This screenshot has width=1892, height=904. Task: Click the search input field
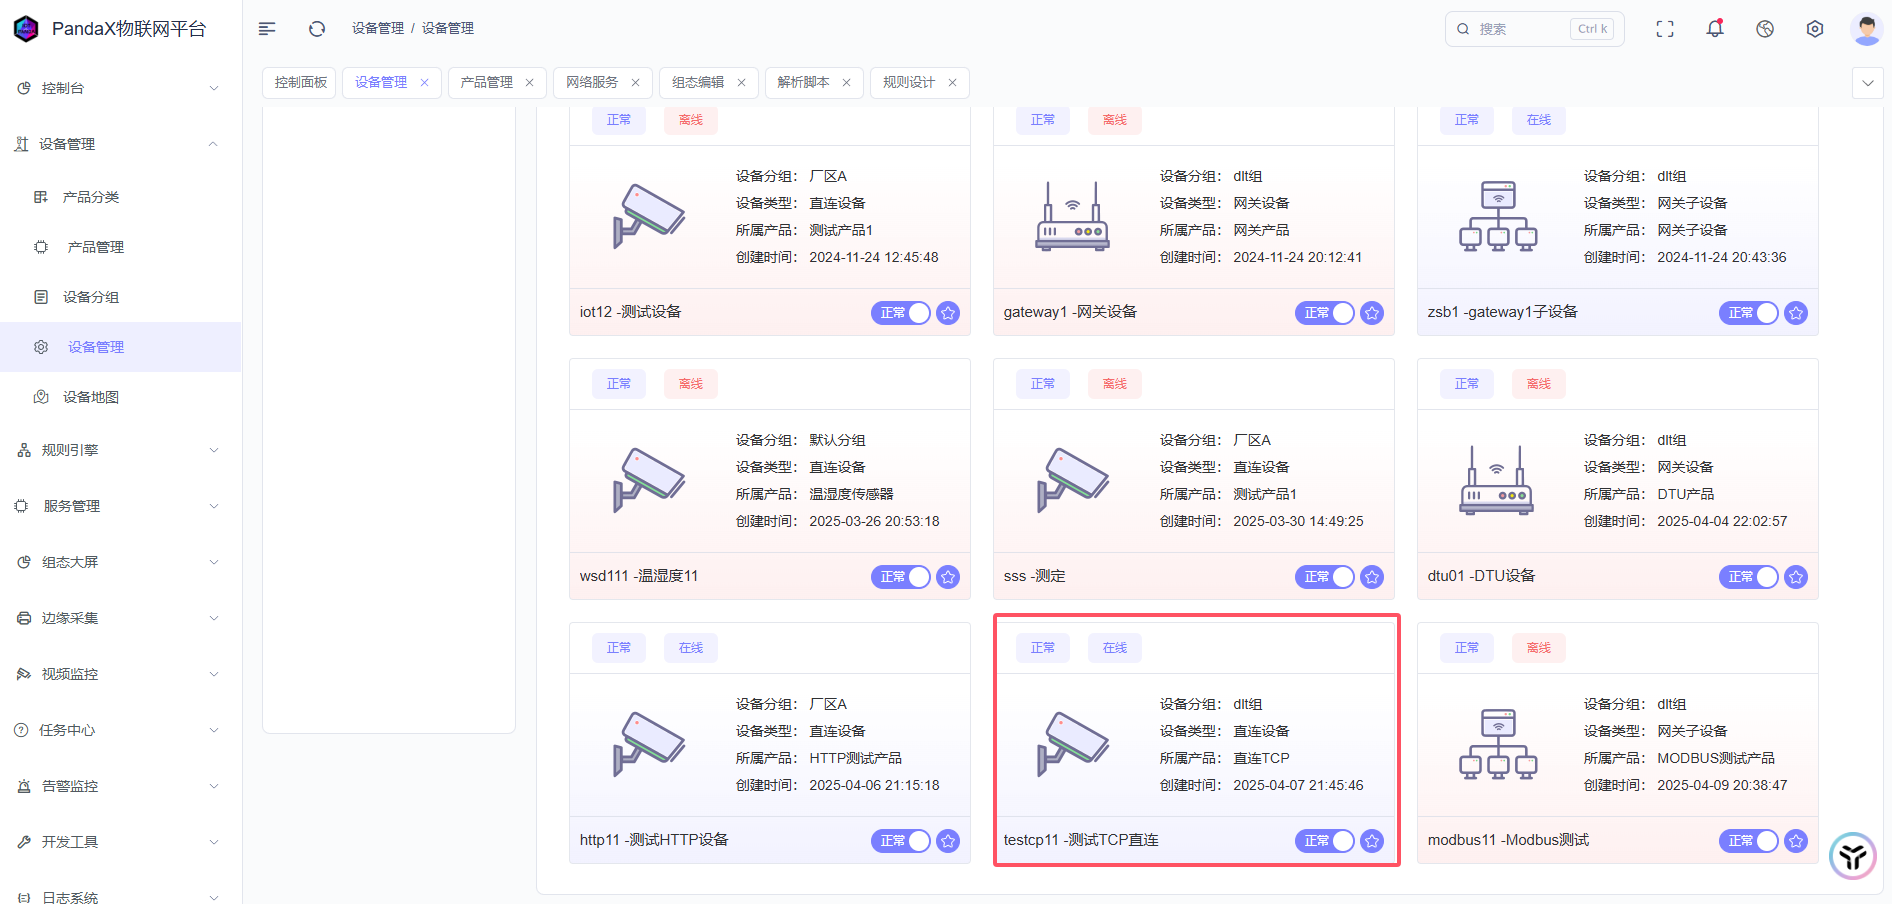click(x=1518, y=29)
